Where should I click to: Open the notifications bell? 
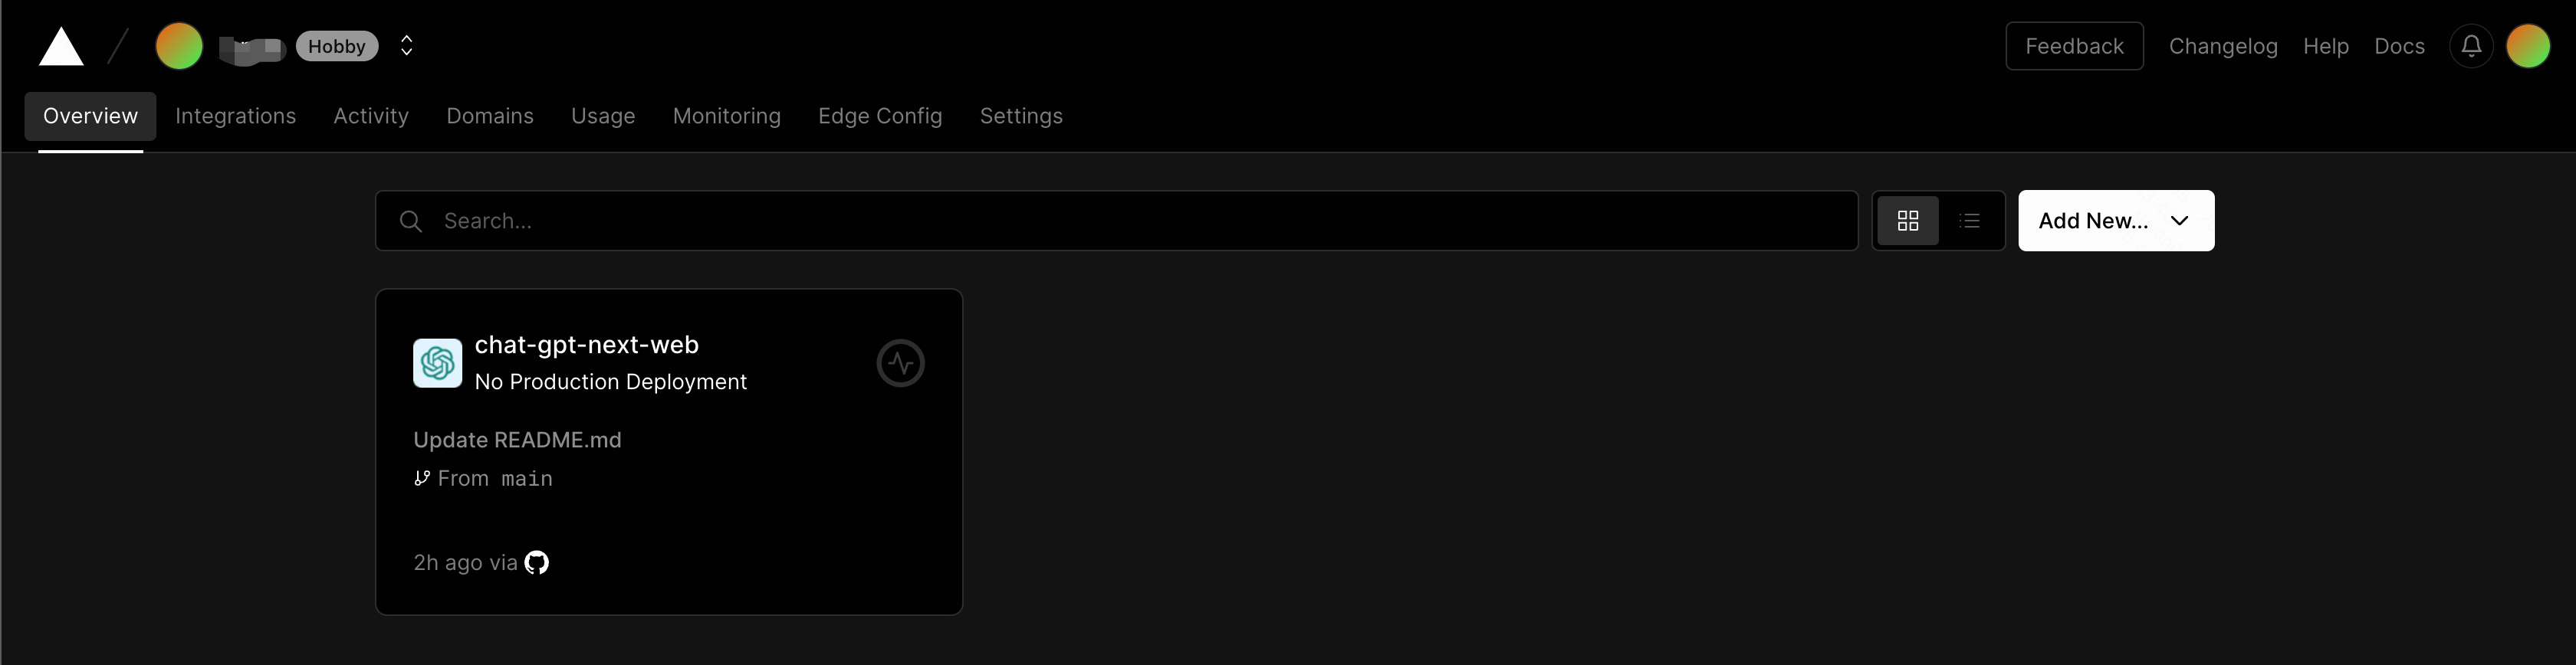[2471, 46]
